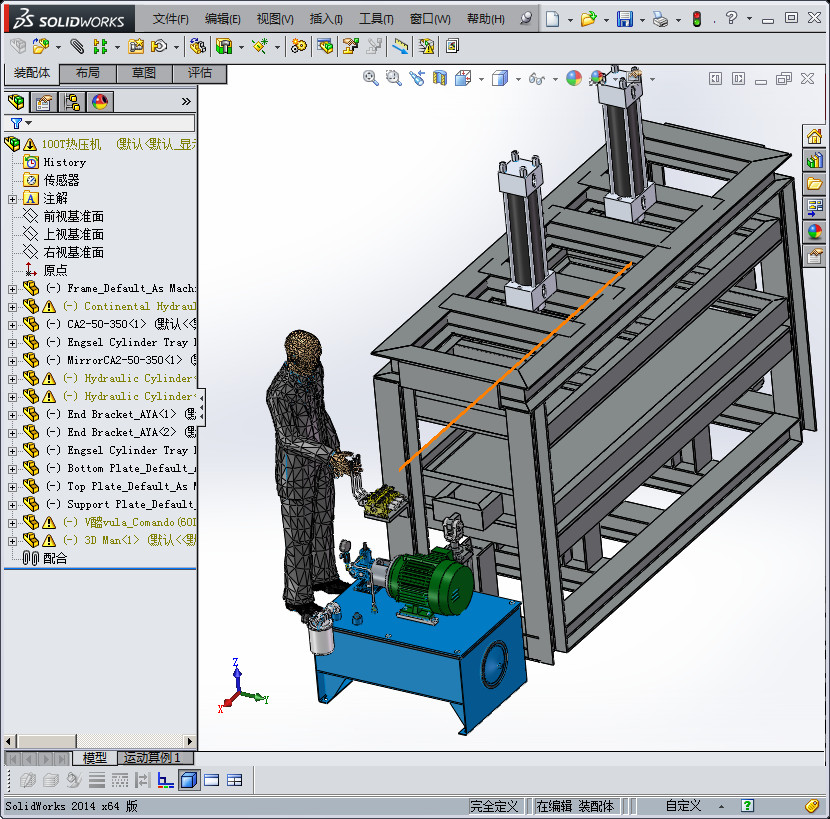This screenshot has height=819, width=830.
Task: Click the Bill of Materials icon
Action: [x=325, y=47]
